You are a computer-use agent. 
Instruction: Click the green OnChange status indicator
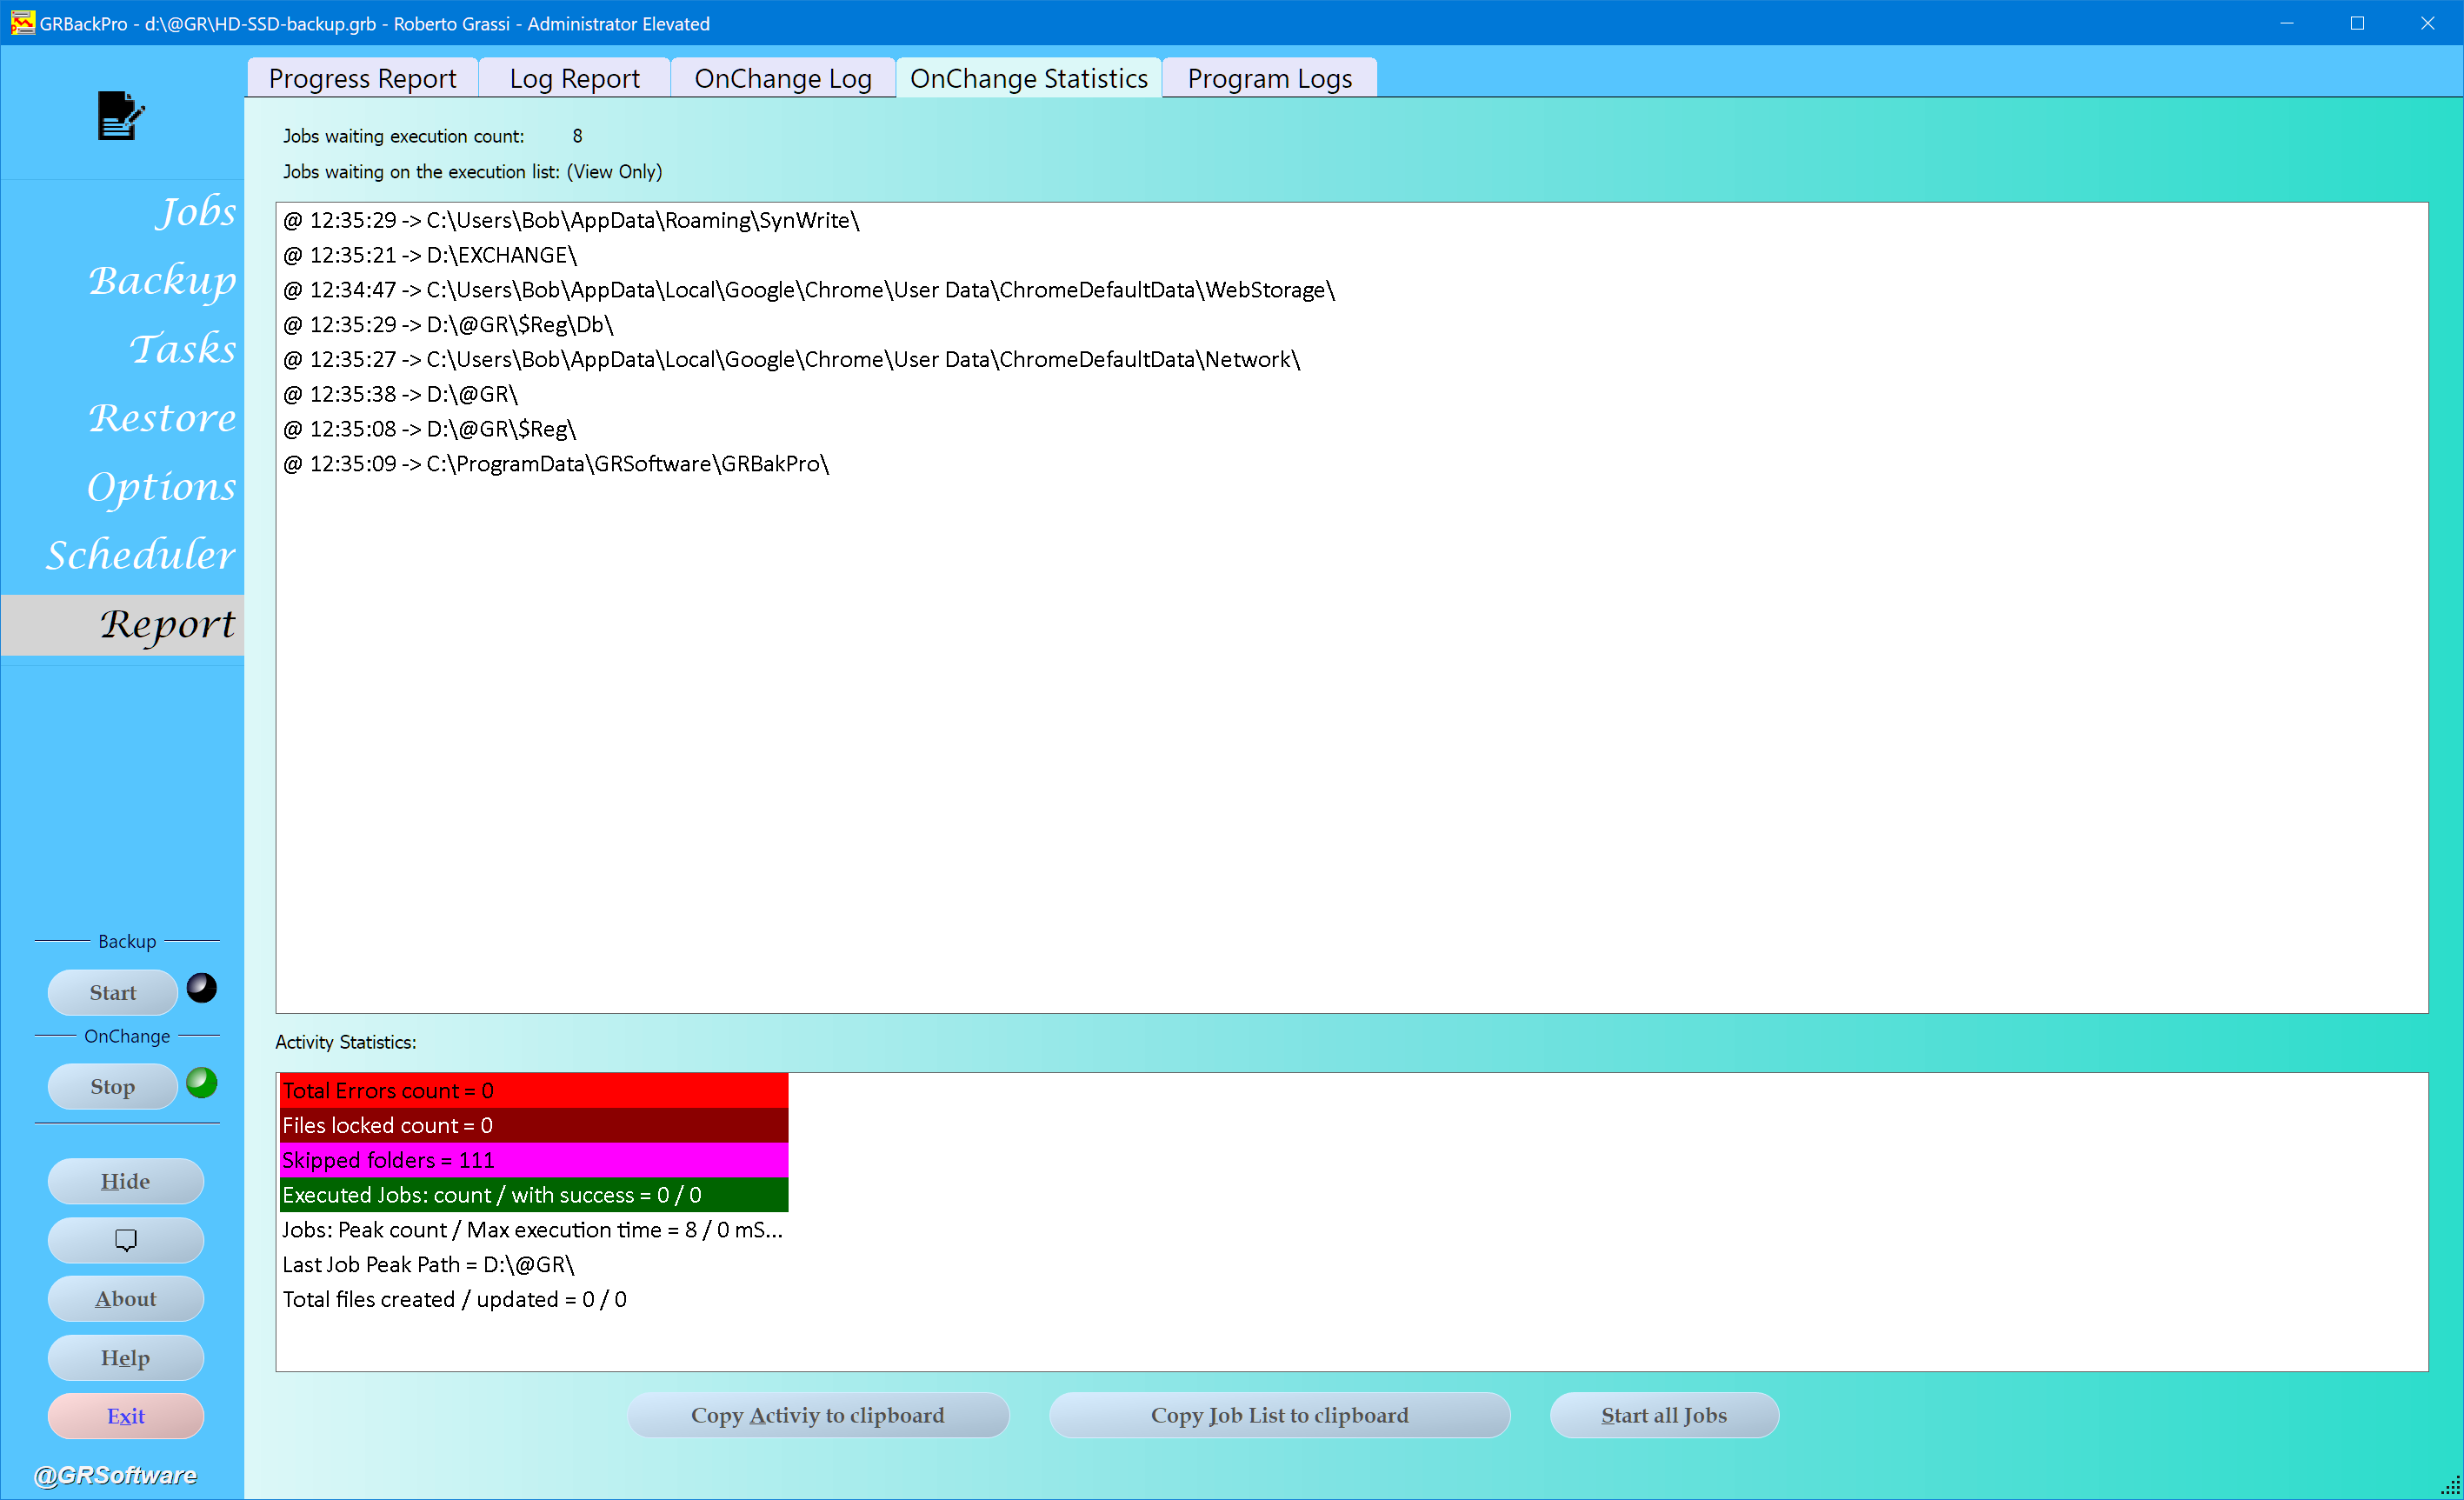pyautogui.click(x=202, y=1083)
